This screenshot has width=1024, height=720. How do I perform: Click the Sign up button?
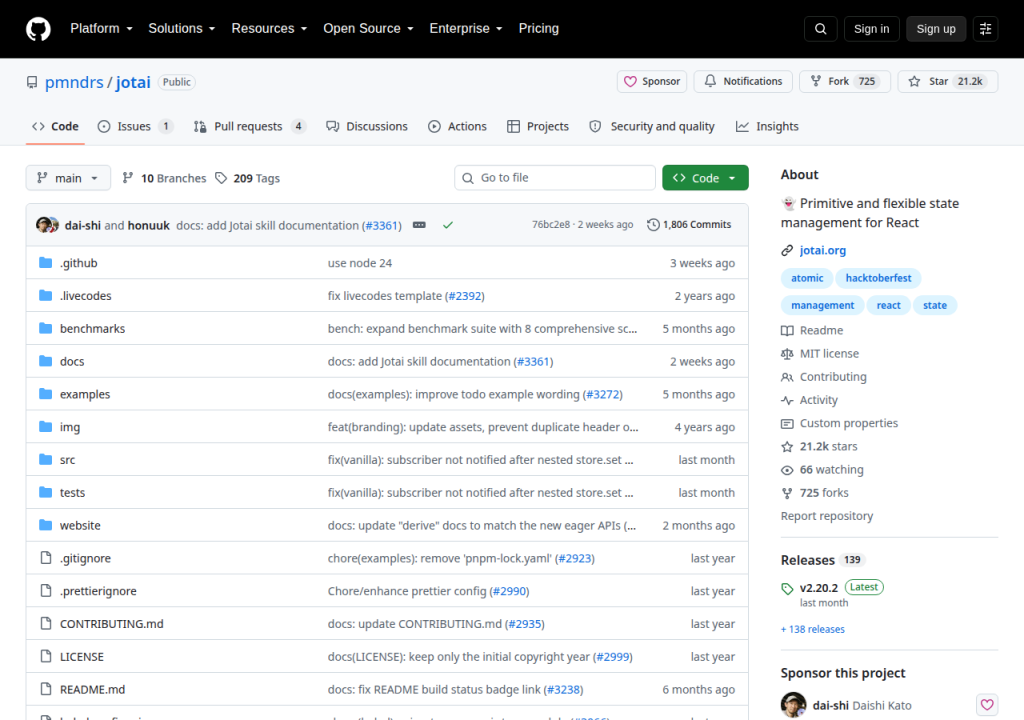(x=936, y=29)
